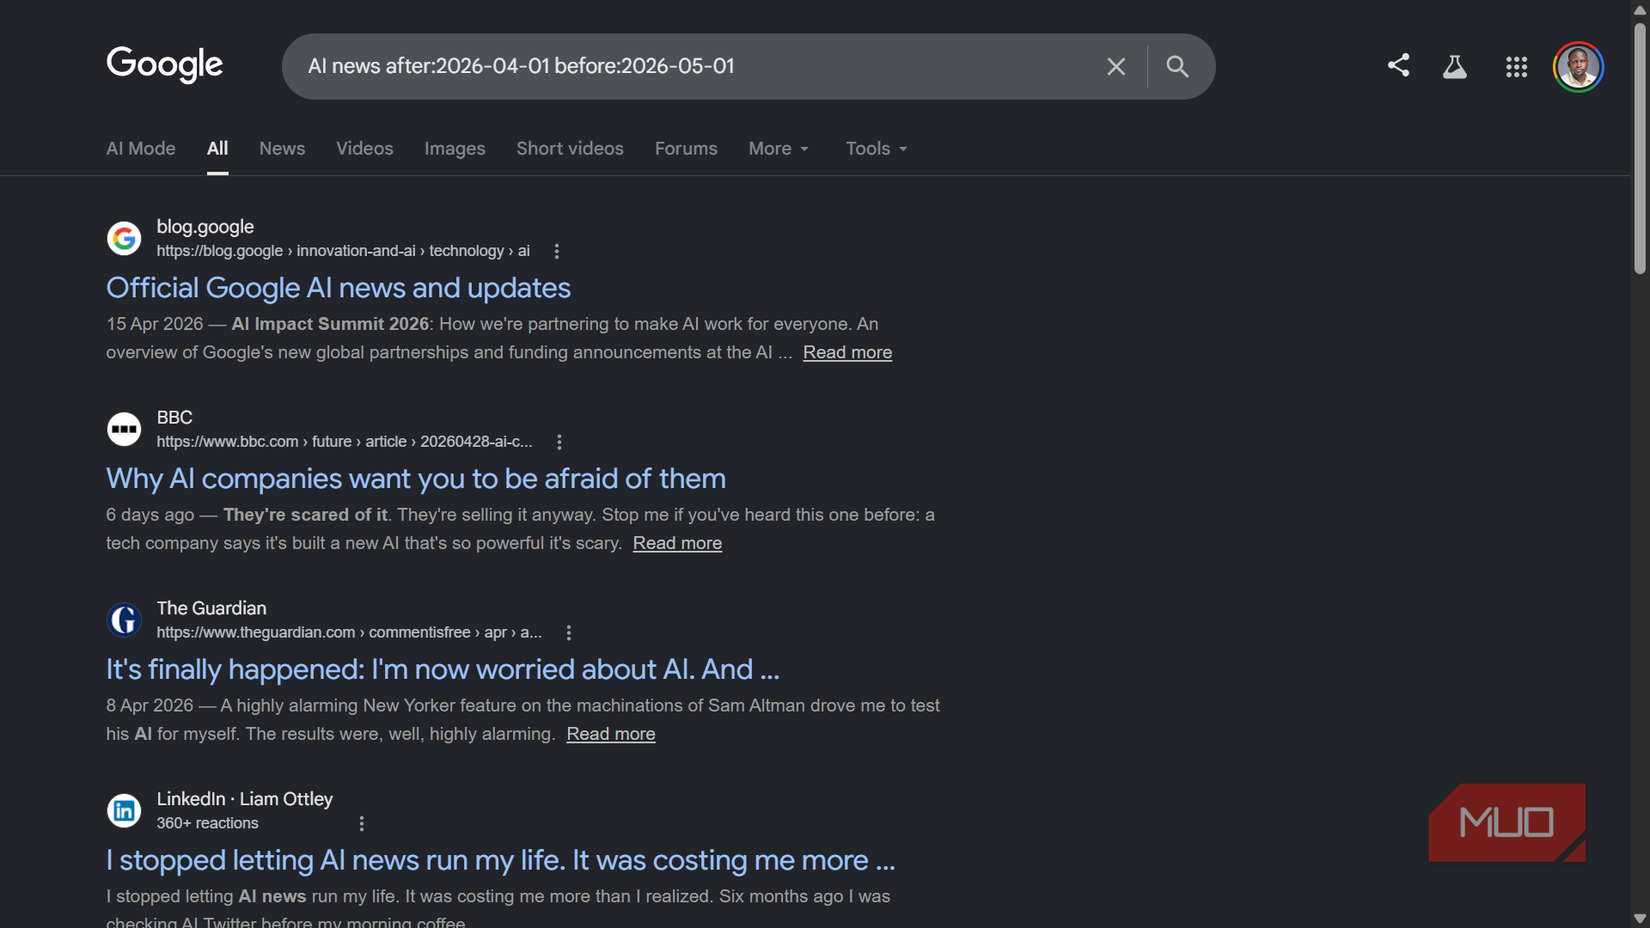Click Read more under the Guardian result
This screenshot has height=928, width=1650.
[611, 734]
